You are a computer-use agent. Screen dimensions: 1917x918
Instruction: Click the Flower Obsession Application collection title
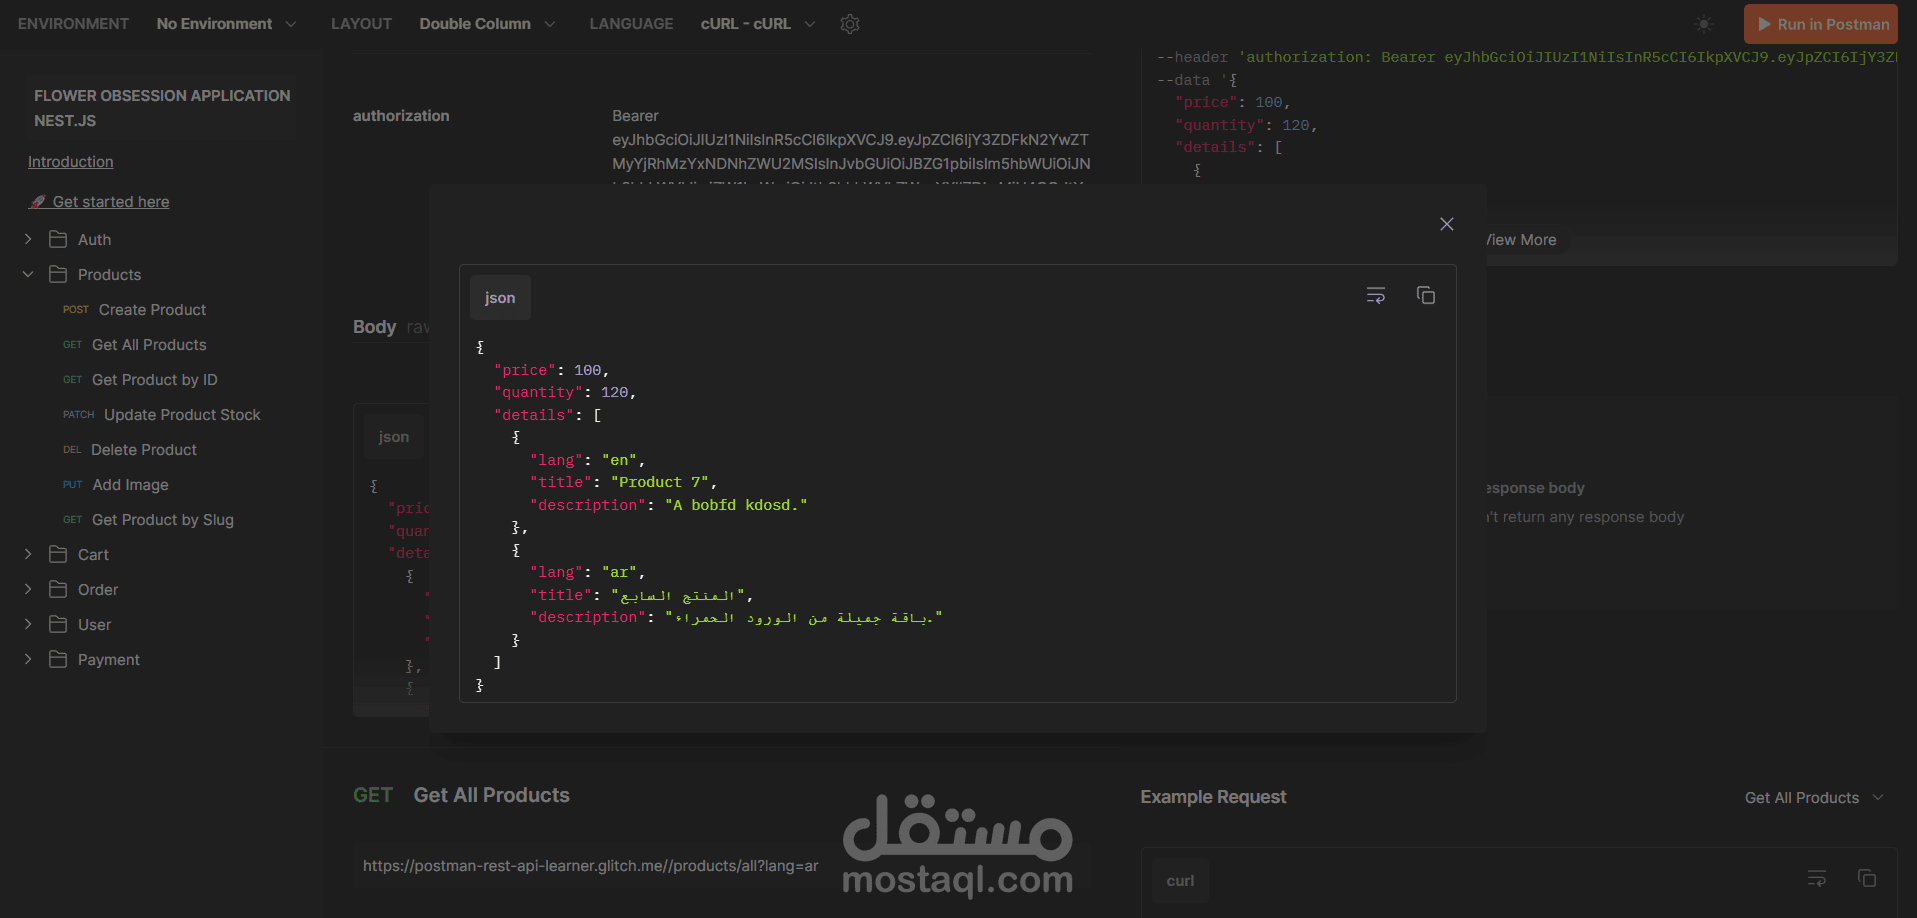(x=162, y=108)
